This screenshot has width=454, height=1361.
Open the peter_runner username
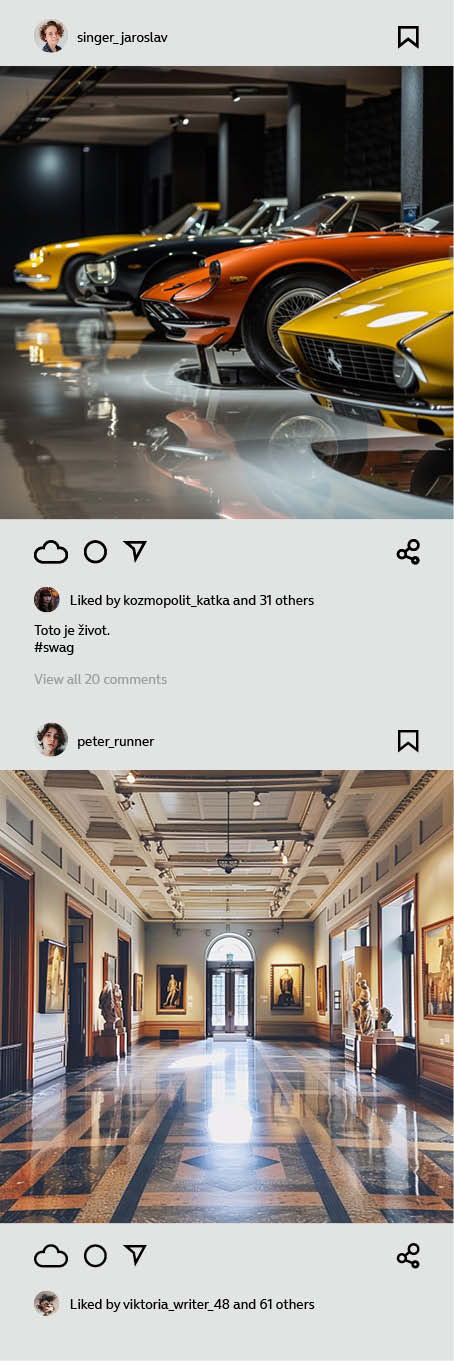[x=115, y=742]
